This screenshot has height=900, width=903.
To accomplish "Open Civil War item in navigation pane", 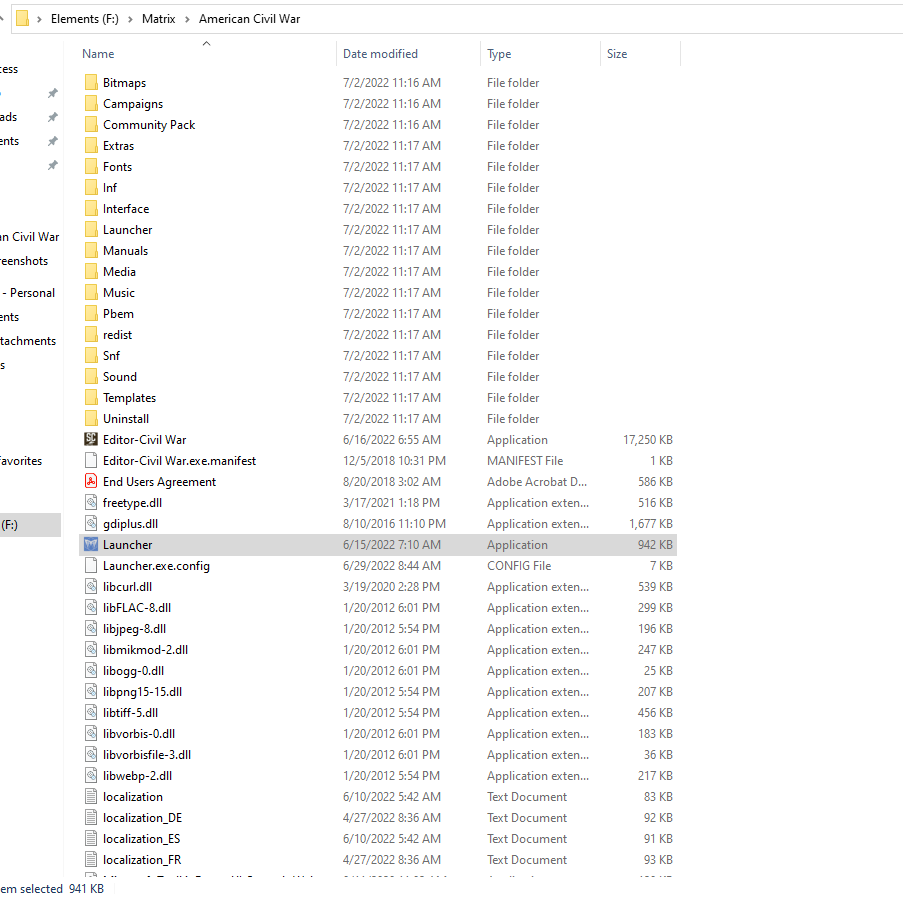I will (x=30, y=237).
